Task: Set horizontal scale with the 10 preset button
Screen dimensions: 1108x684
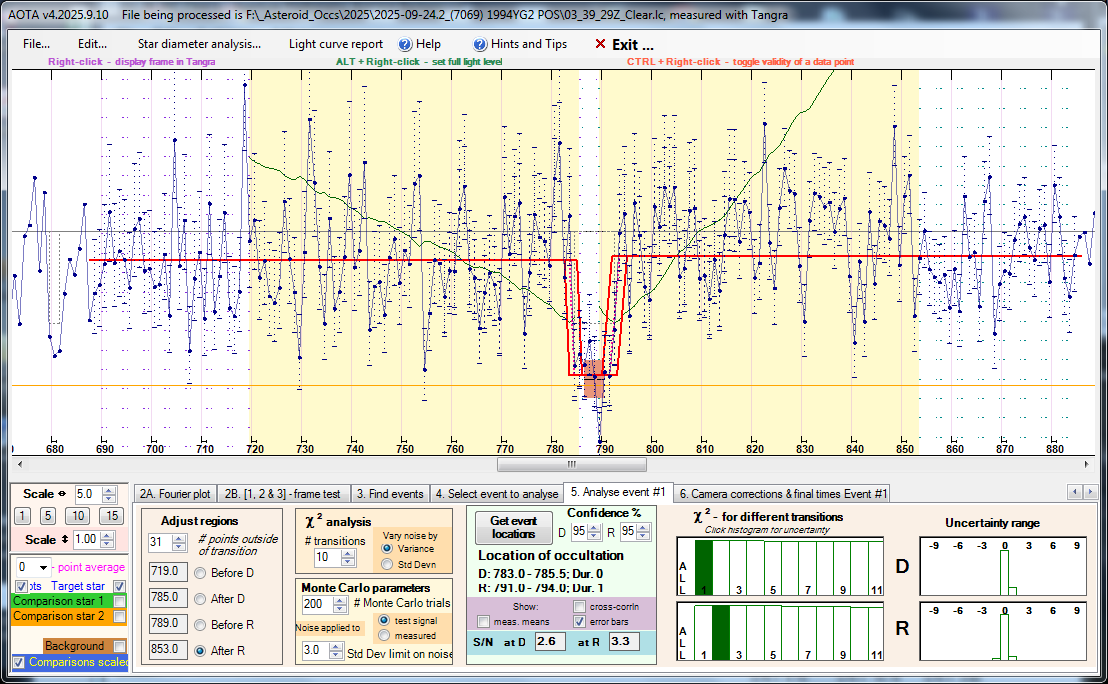Action: coord(76,516)
